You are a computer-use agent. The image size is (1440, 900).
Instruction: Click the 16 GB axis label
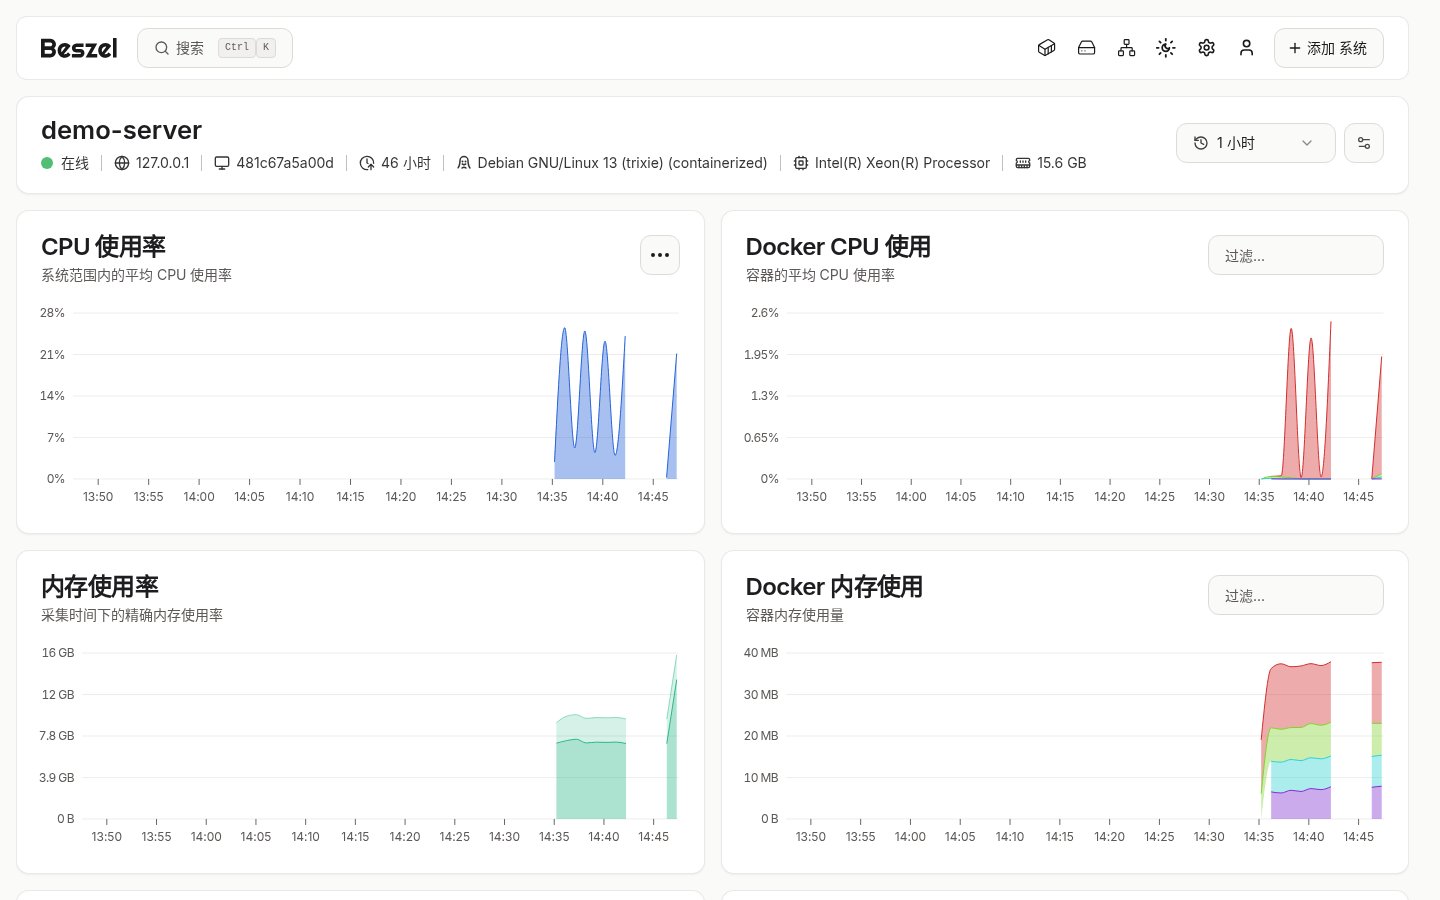tap(58, 653)
